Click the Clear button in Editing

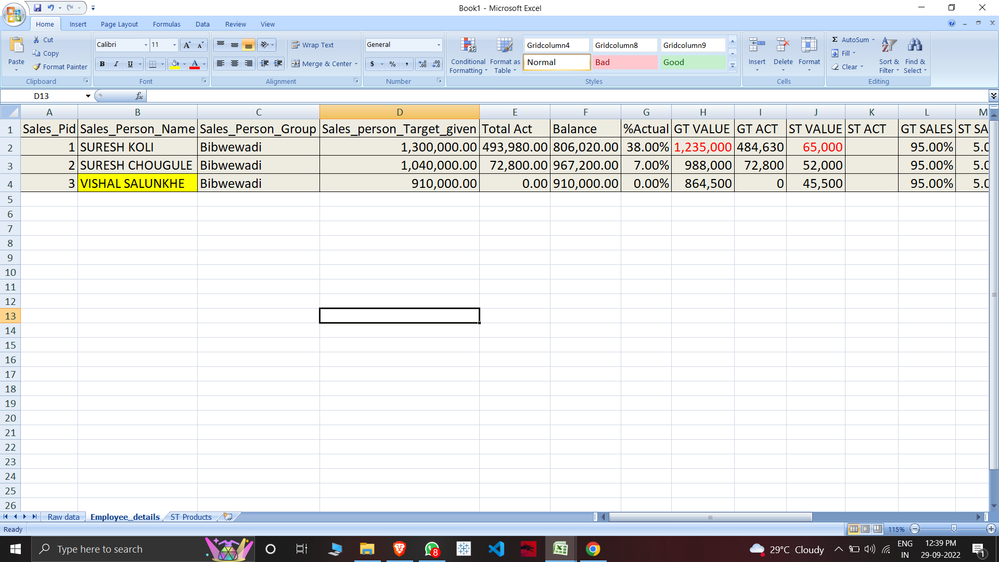[x=847, y=67]
